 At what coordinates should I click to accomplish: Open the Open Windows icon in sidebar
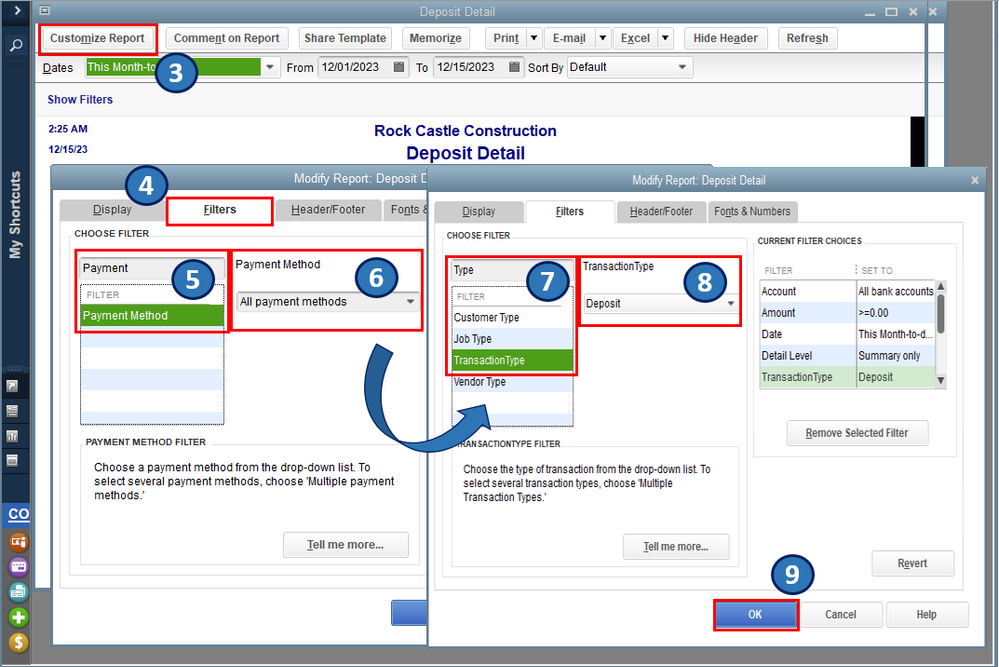(12, 461)
